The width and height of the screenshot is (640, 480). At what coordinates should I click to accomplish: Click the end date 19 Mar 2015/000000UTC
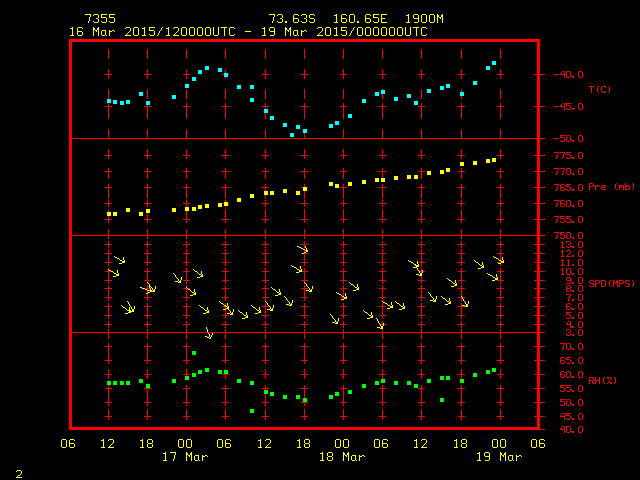tap(344, 32)
